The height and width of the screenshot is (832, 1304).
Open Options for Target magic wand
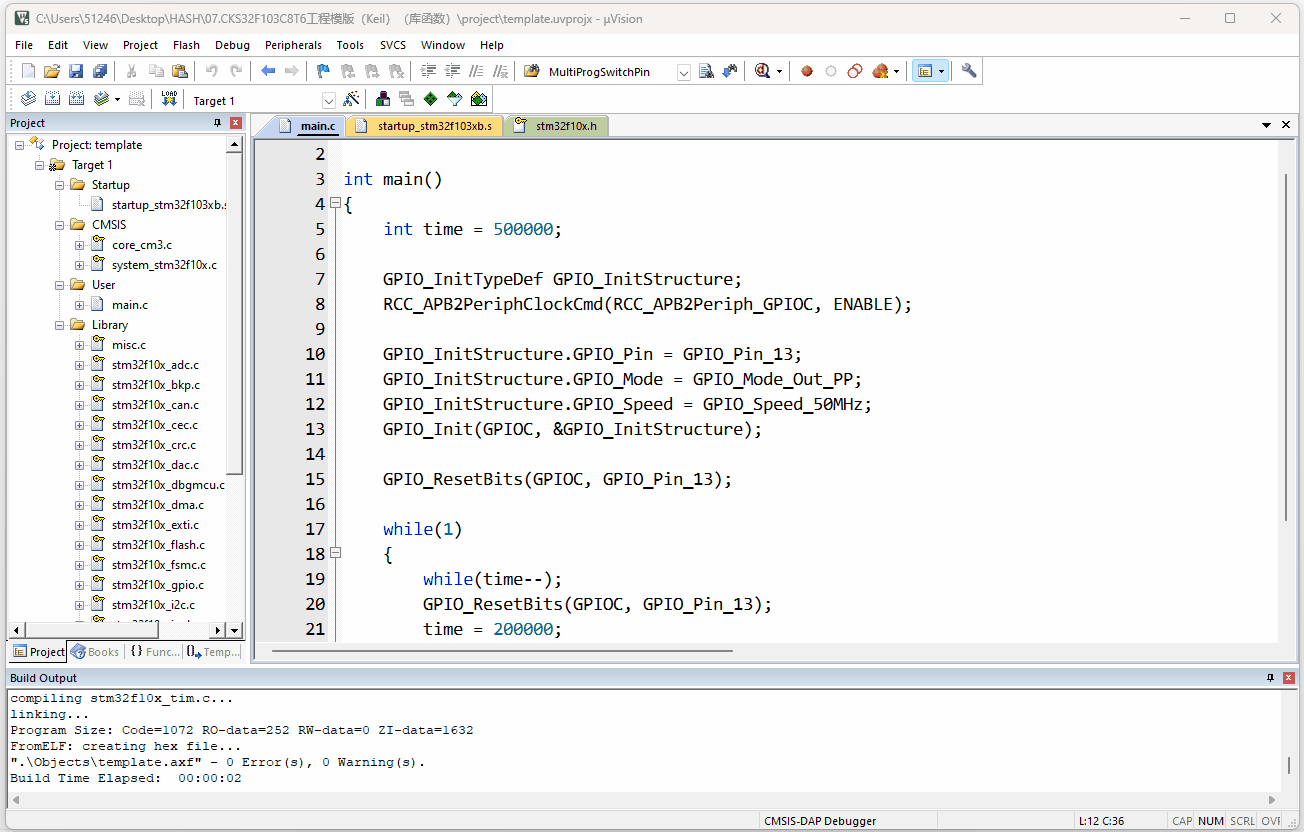(x=351, y=99)
